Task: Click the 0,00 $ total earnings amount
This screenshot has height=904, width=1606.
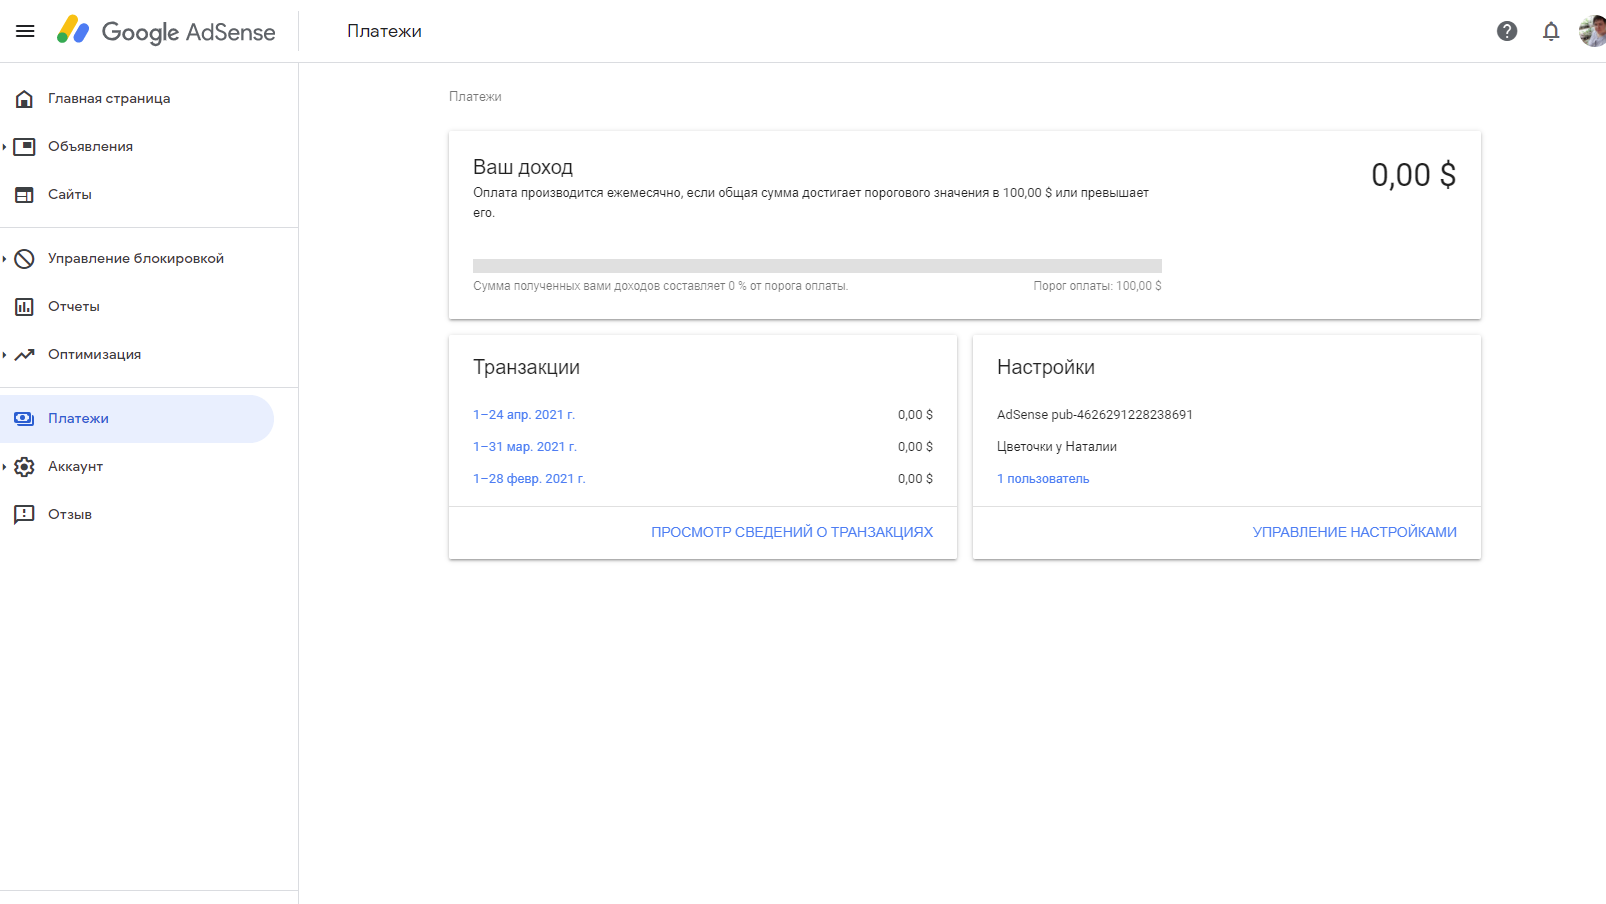Action: coord(1413,175)
